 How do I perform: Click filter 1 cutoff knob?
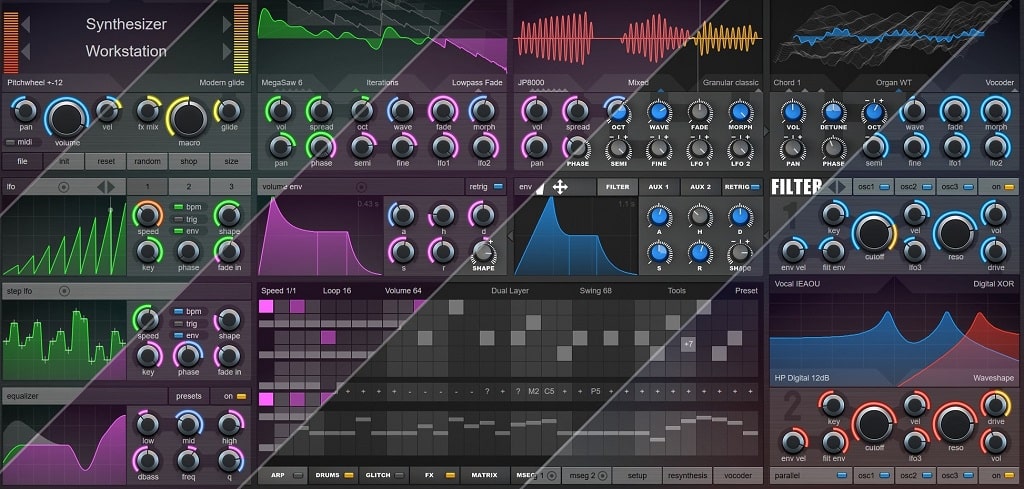(x=874, y=233)
